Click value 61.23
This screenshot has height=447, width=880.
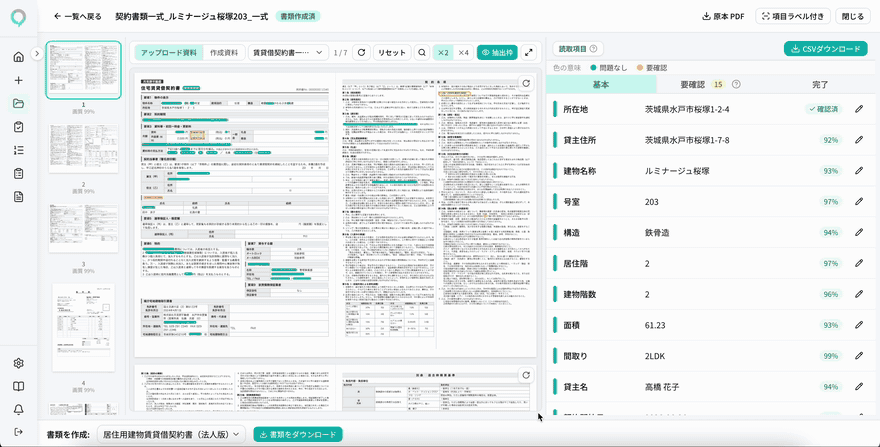pos(656,325)
